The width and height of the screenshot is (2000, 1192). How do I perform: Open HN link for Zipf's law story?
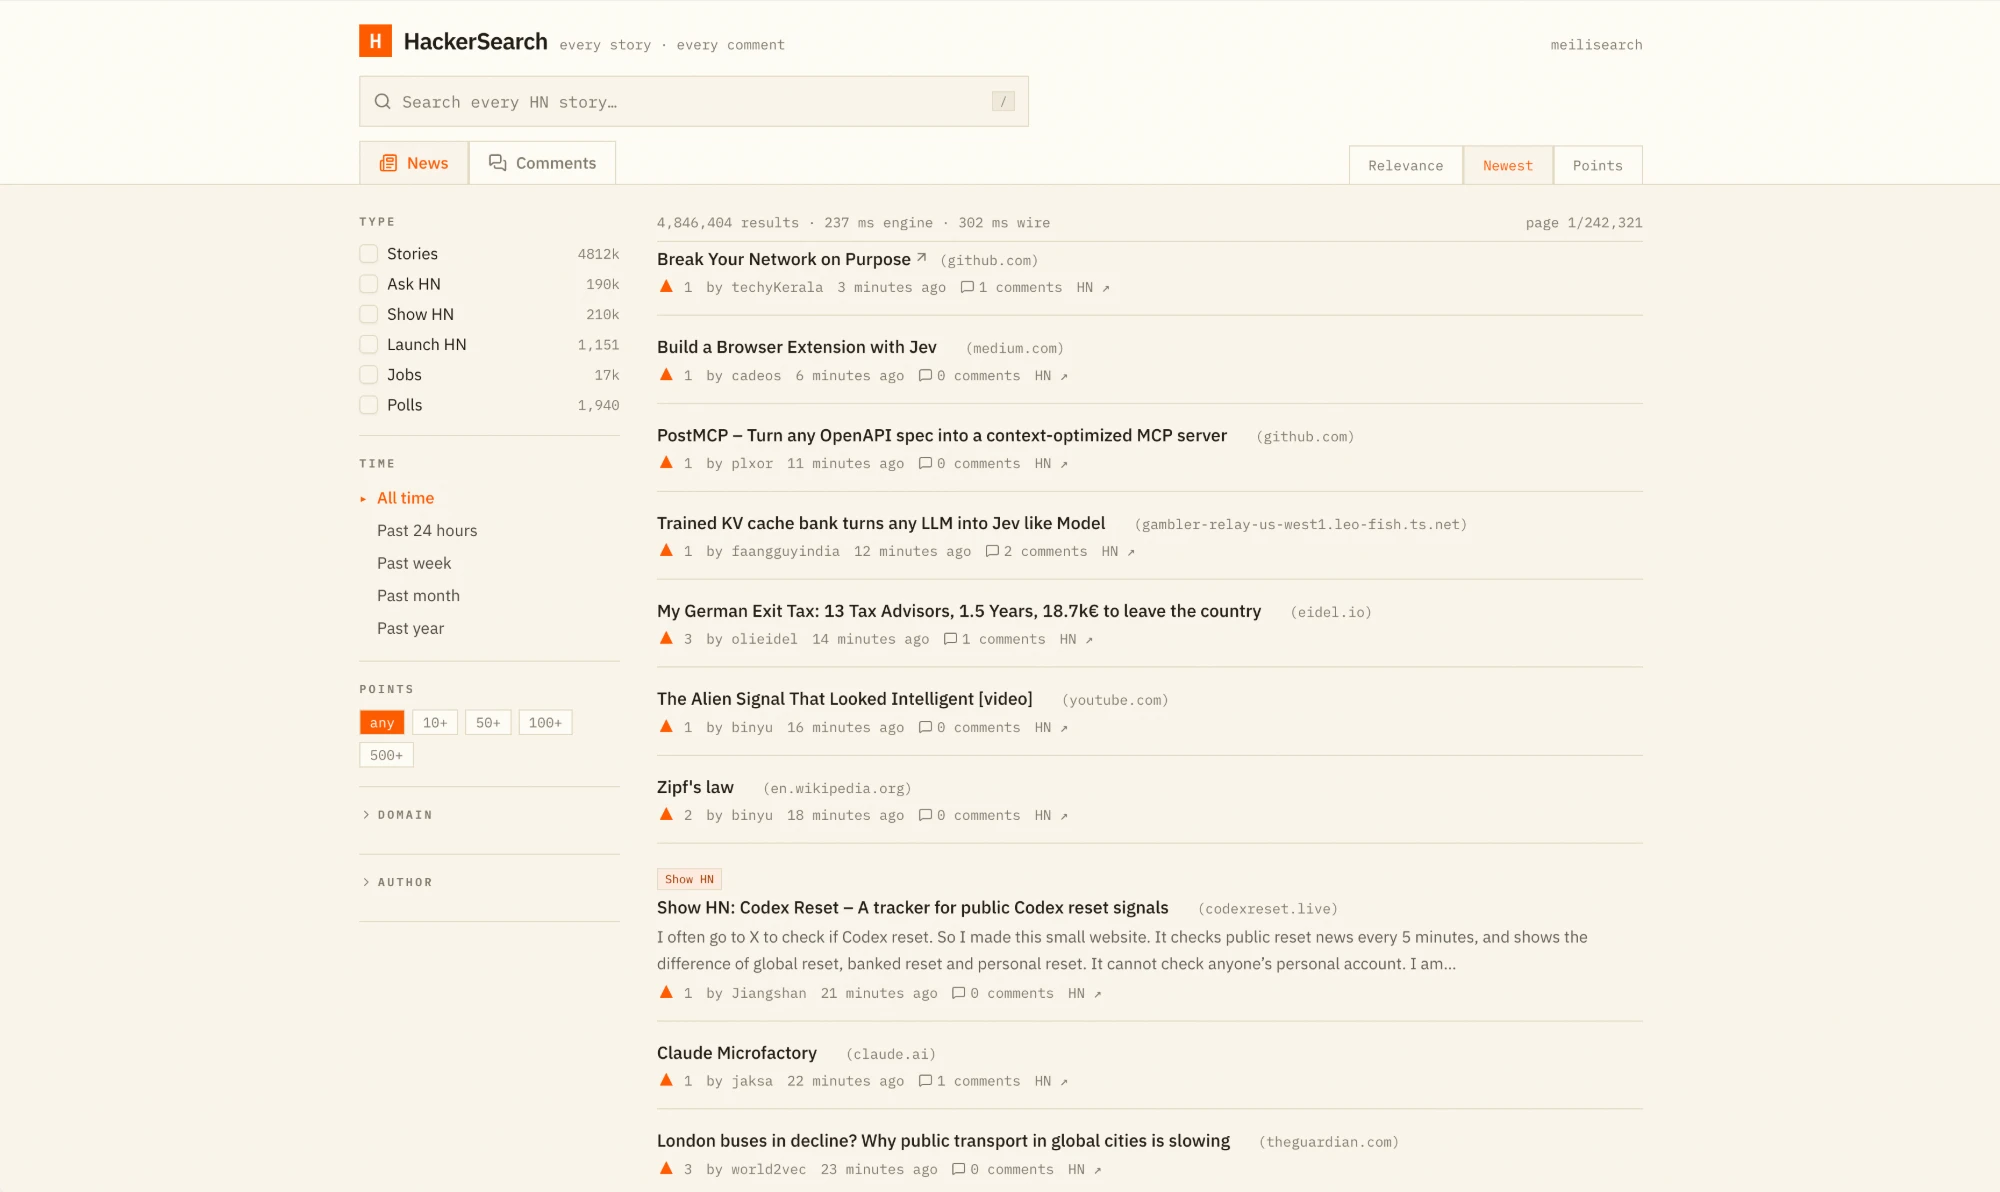[x=1051, y=815]
